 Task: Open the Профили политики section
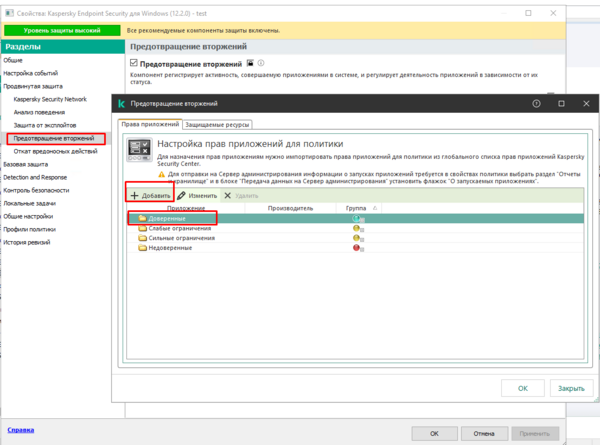pos(29,229)
